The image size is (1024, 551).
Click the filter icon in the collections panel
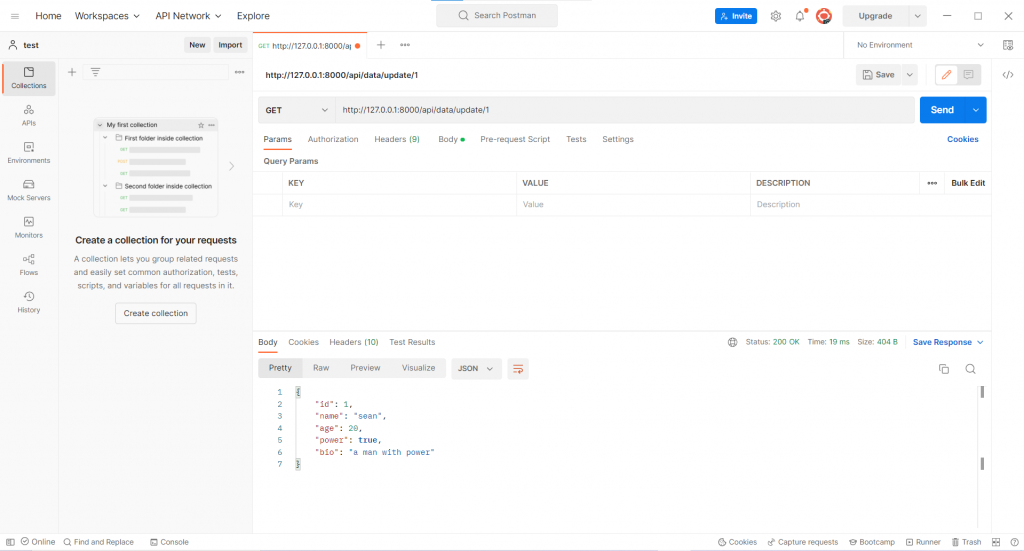click(95, 72)
